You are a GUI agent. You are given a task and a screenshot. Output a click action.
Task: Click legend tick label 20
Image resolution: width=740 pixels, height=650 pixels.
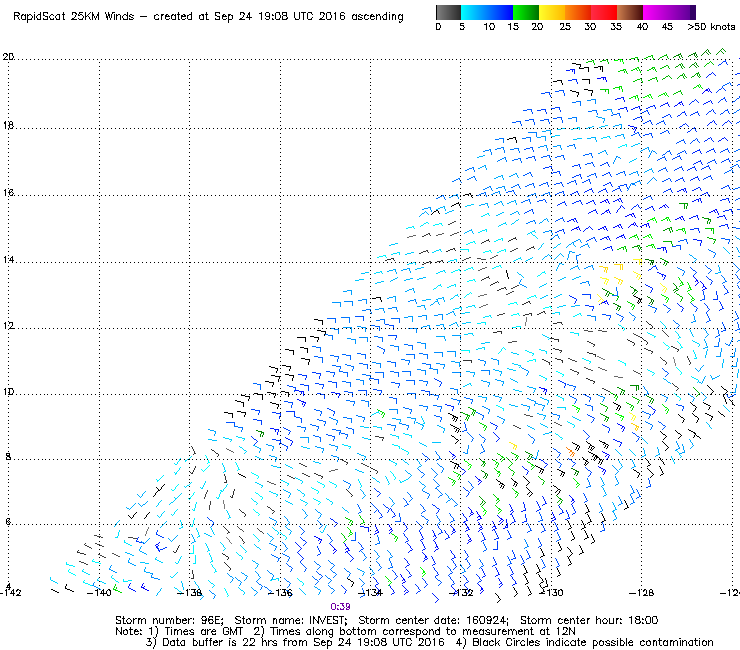pos(537,27)
